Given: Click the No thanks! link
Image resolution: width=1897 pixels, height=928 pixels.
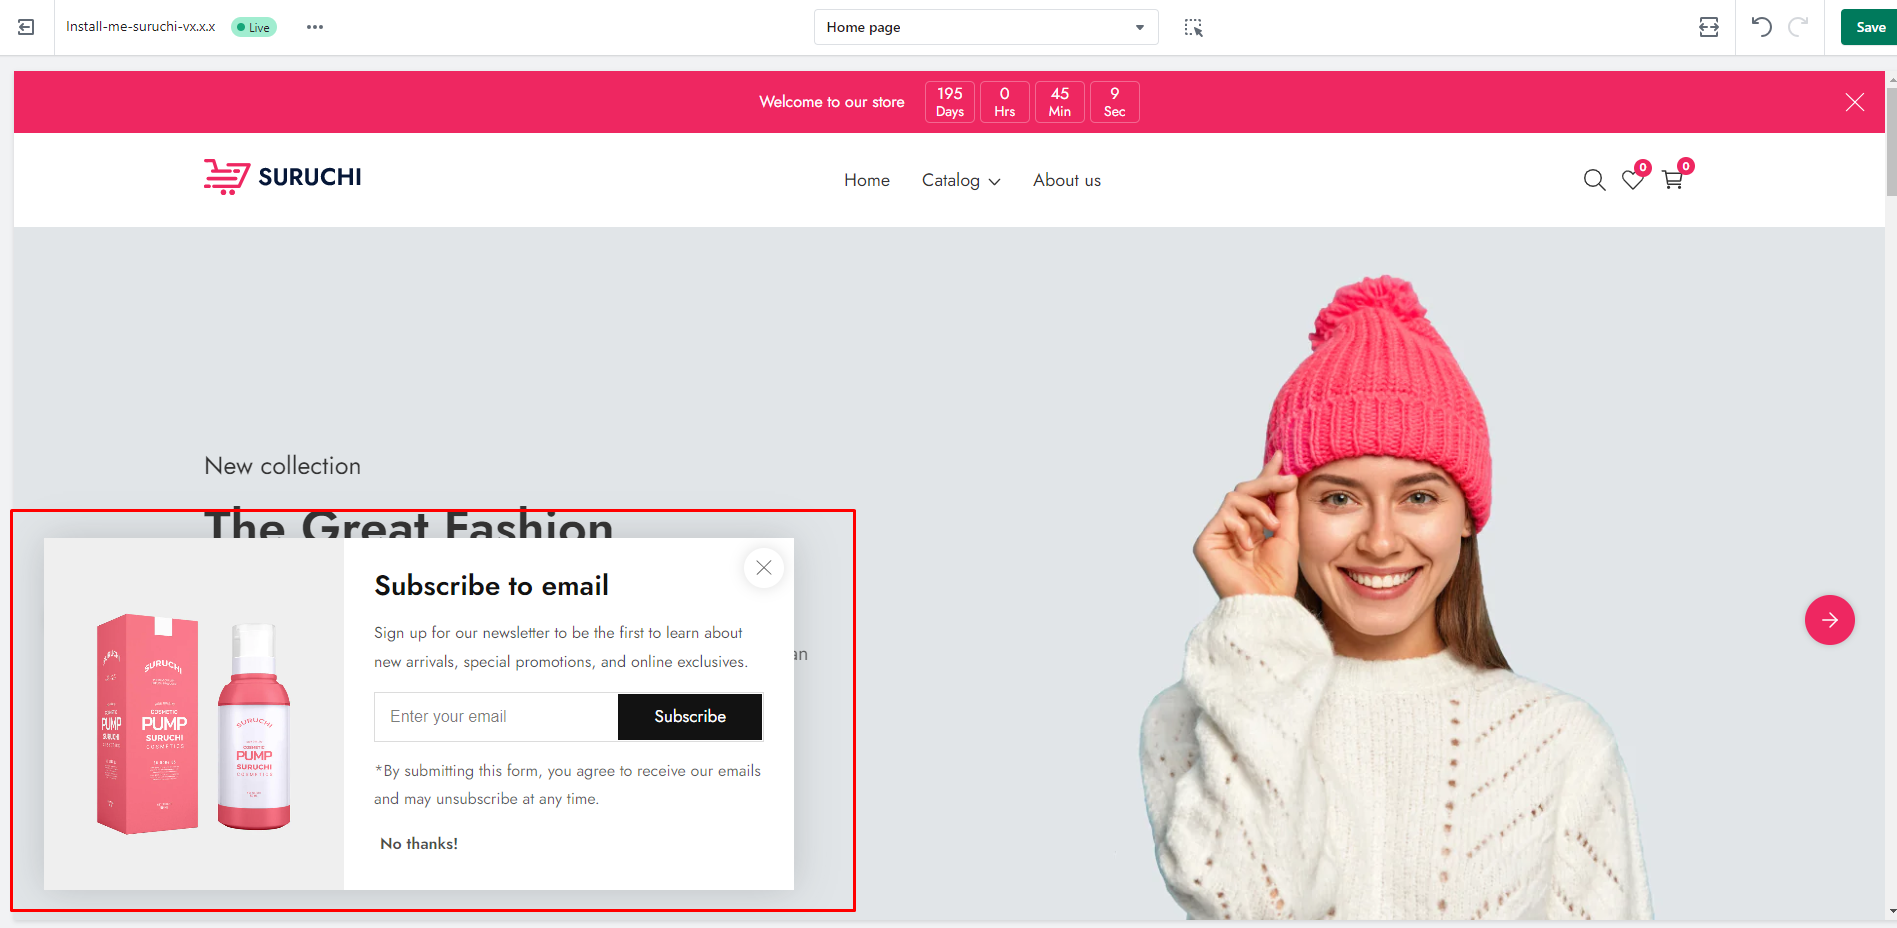Looking at the screenshot, I should click(x=419, y=844).
